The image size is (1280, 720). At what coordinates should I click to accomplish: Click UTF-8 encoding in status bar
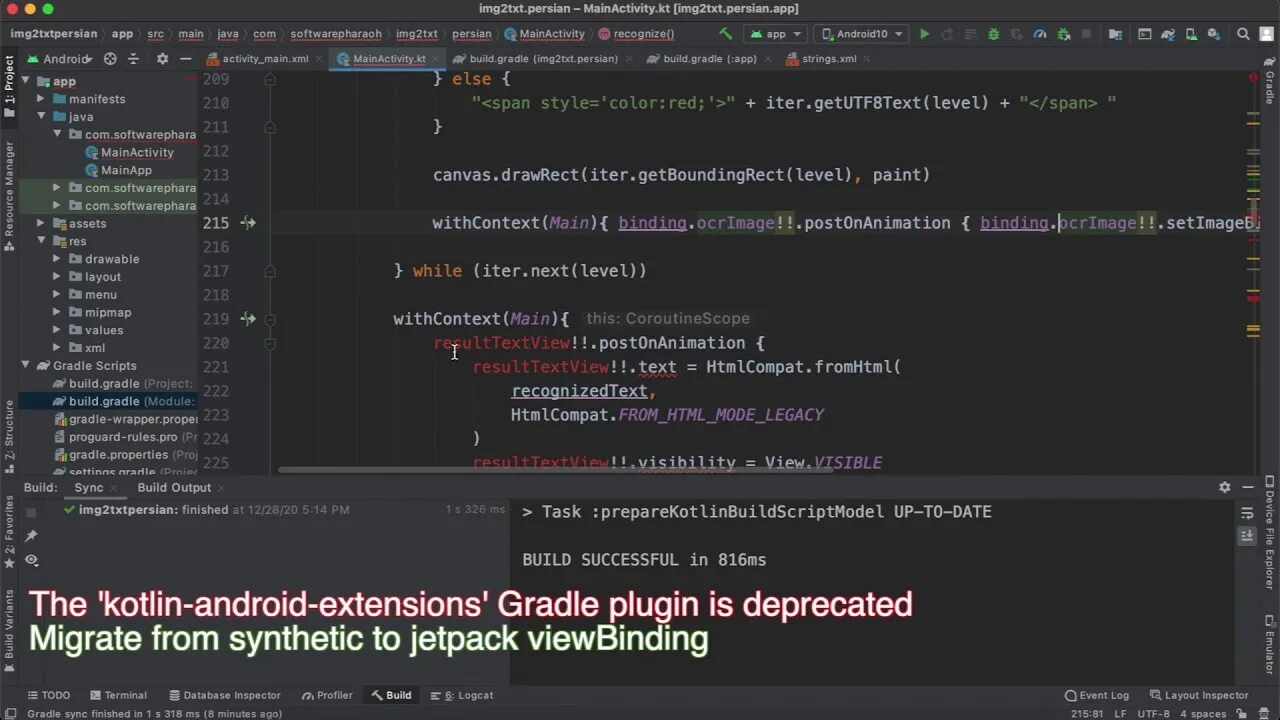[1152, 714]
